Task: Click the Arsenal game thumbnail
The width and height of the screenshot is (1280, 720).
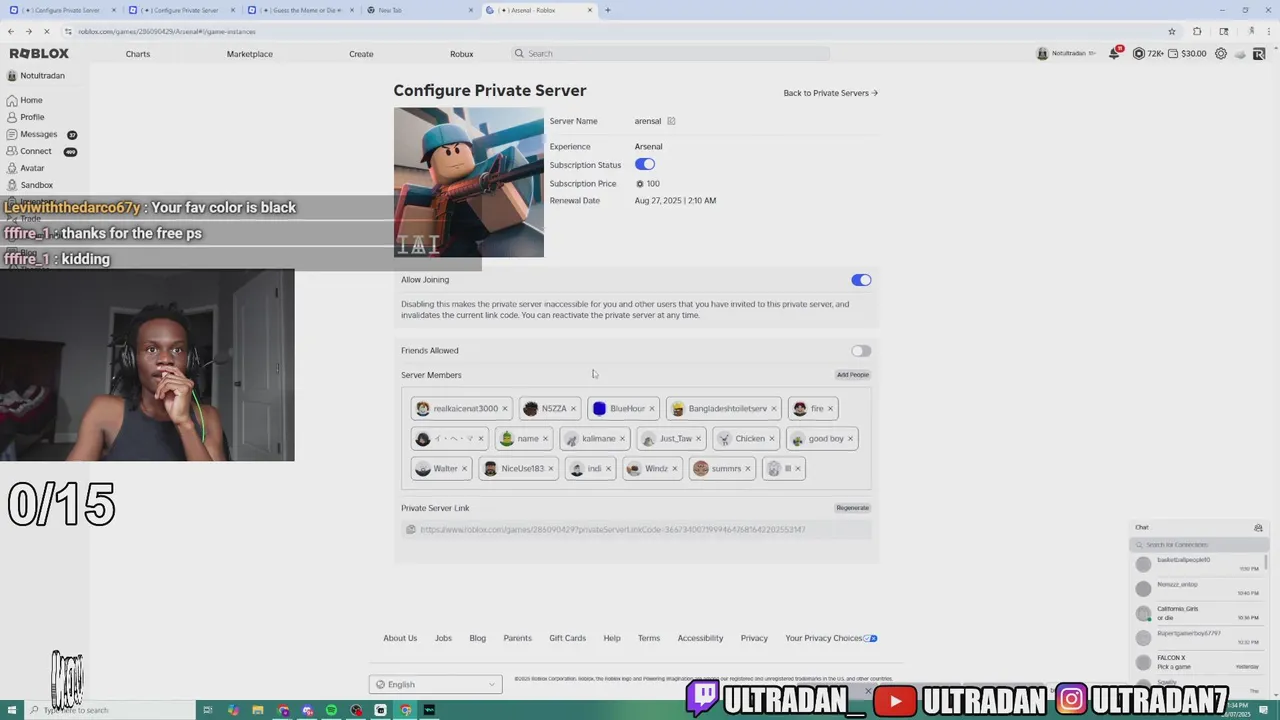Action: [x=469, y=182]
